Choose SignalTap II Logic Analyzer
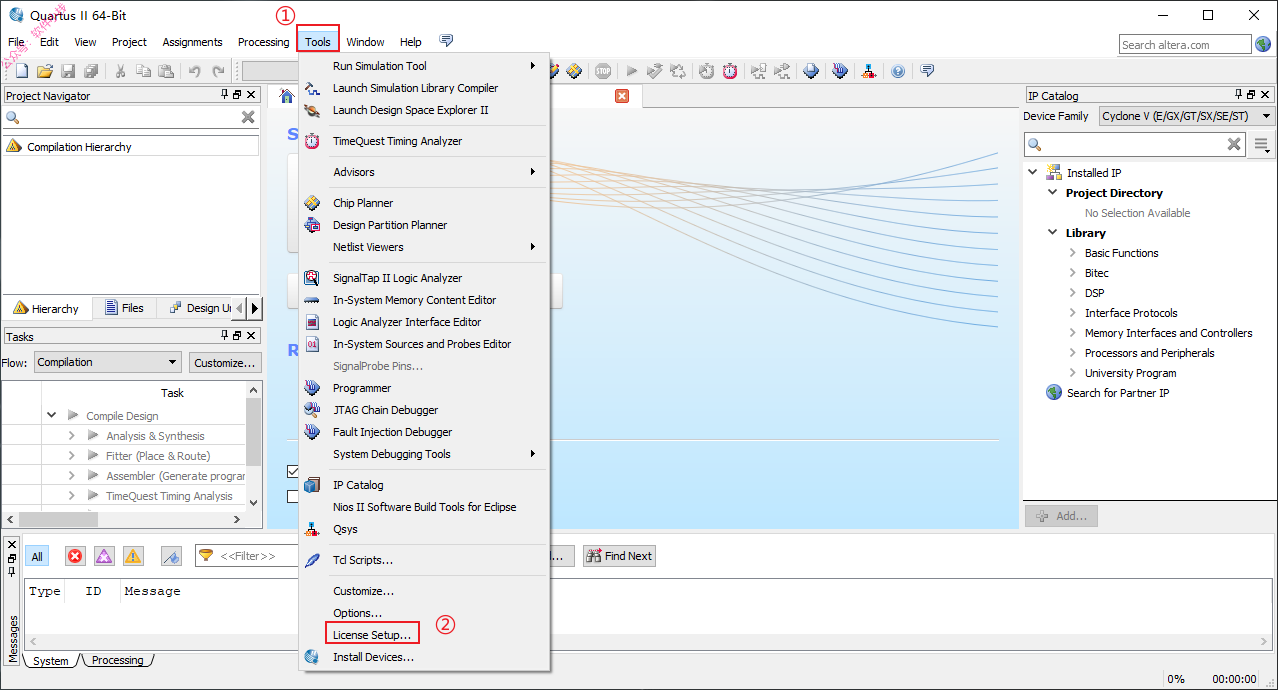This screenshot has width=1278, height=690. pos(426,278)
